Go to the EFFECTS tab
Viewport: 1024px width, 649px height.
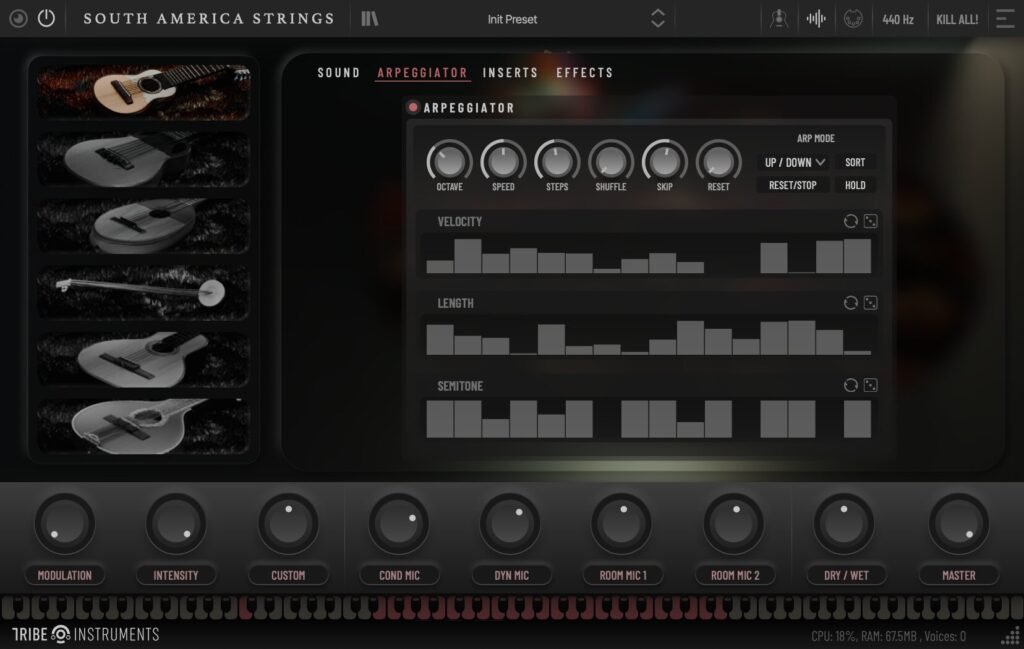pyautogui.click(x=584, y=72)
